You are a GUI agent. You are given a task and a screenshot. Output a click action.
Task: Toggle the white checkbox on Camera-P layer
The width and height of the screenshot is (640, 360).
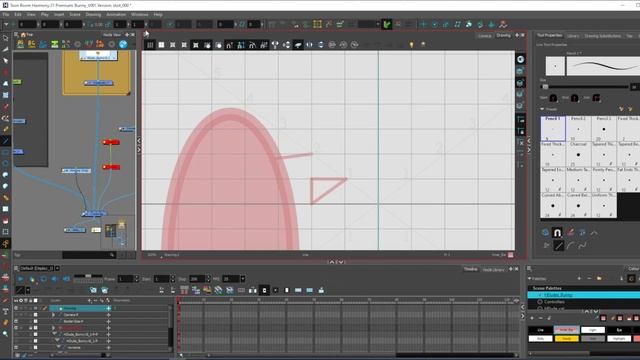pos(36,315)
